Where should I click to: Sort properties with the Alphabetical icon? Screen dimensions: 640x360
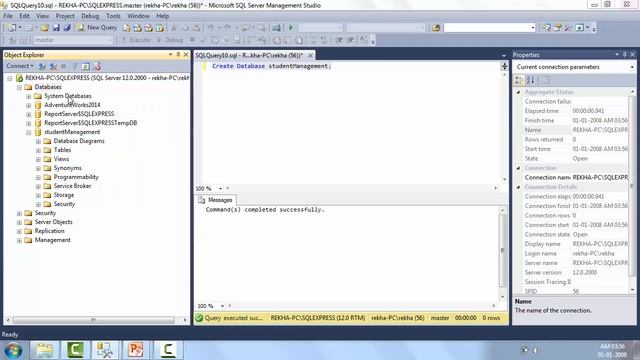(x=530, y=80)
